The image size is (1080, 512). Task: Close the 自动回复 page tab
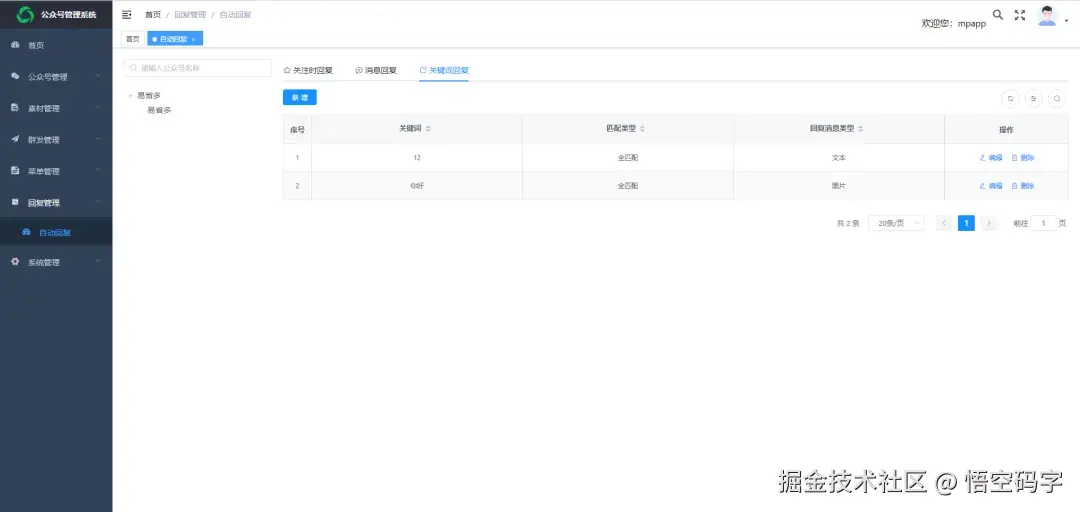[x=194, y=40]
